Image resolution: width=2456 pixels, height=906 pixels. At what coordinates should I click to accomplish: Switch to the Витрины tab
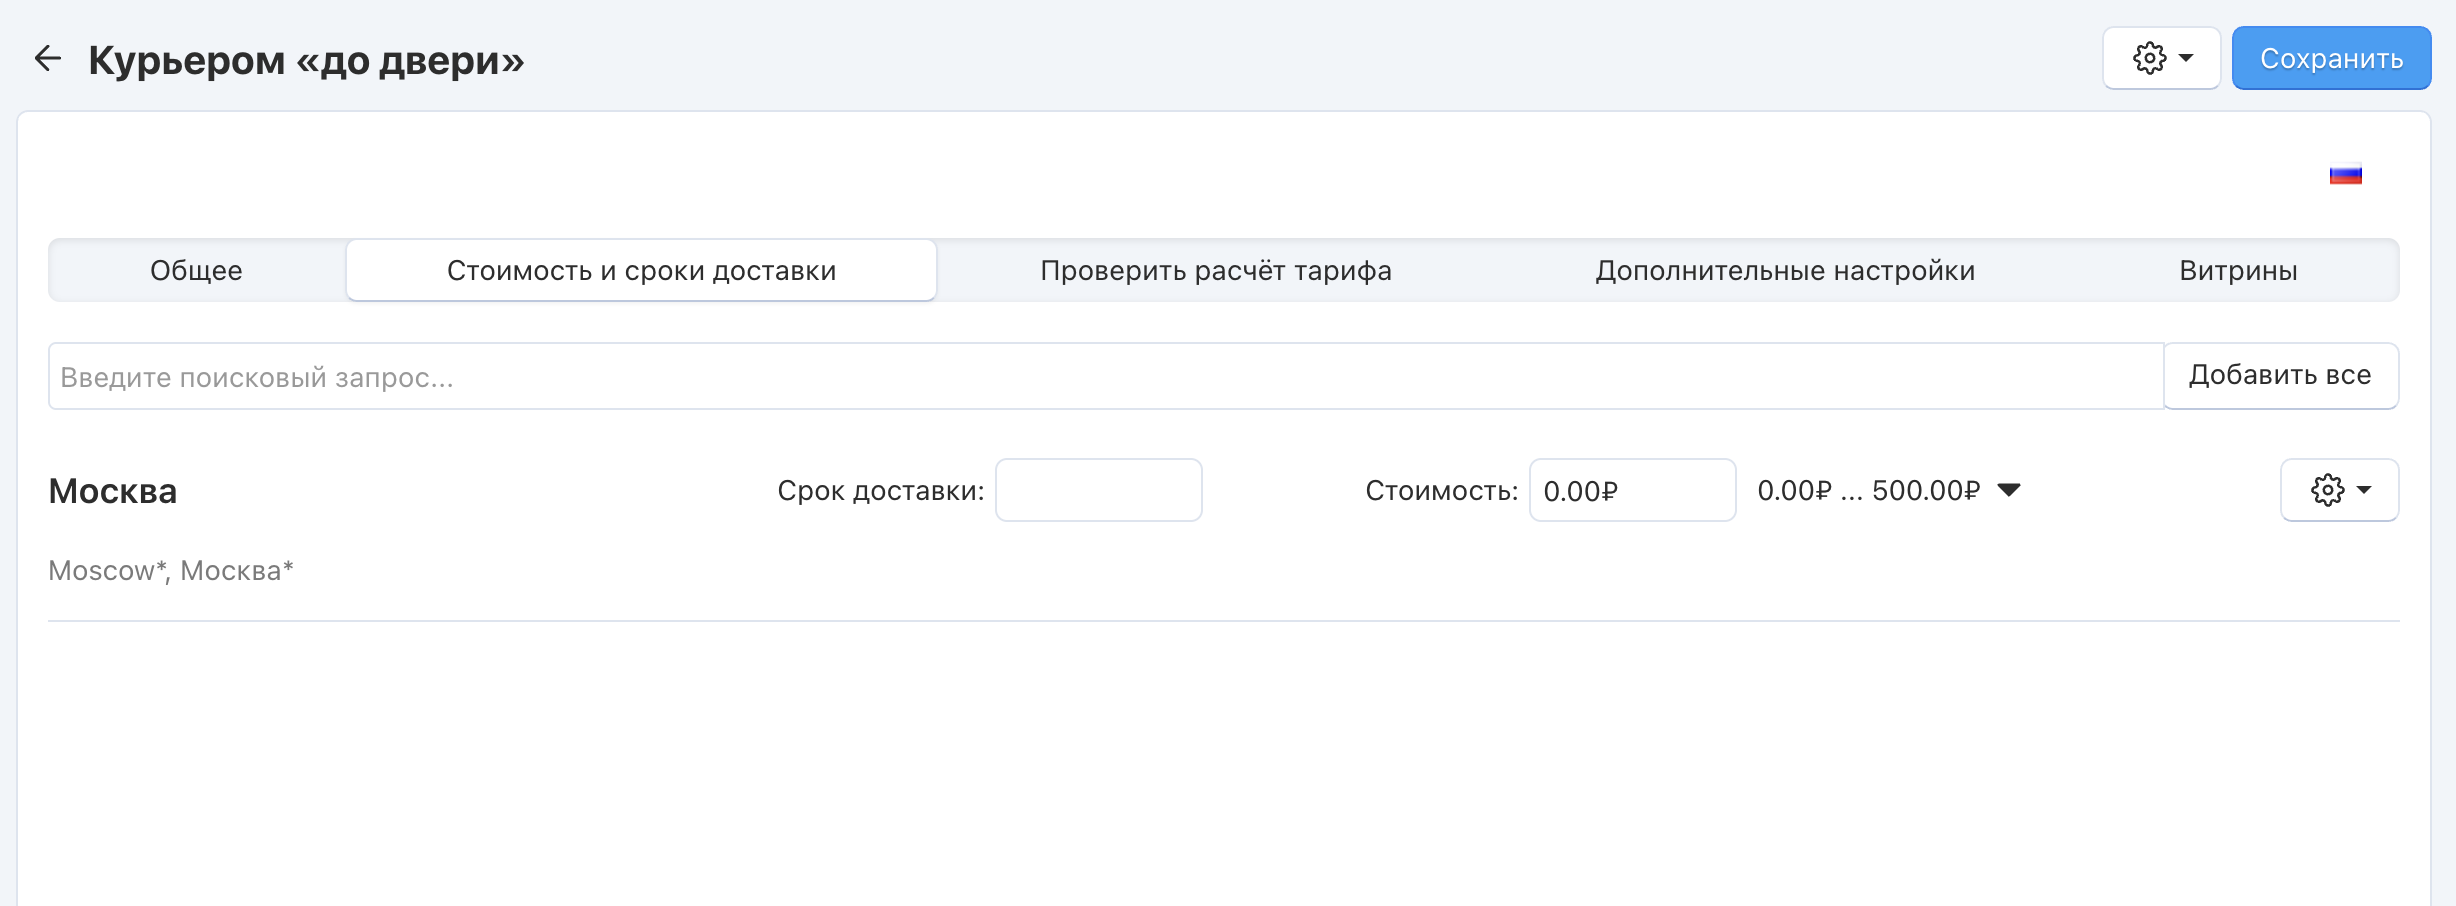[2238, 271]
